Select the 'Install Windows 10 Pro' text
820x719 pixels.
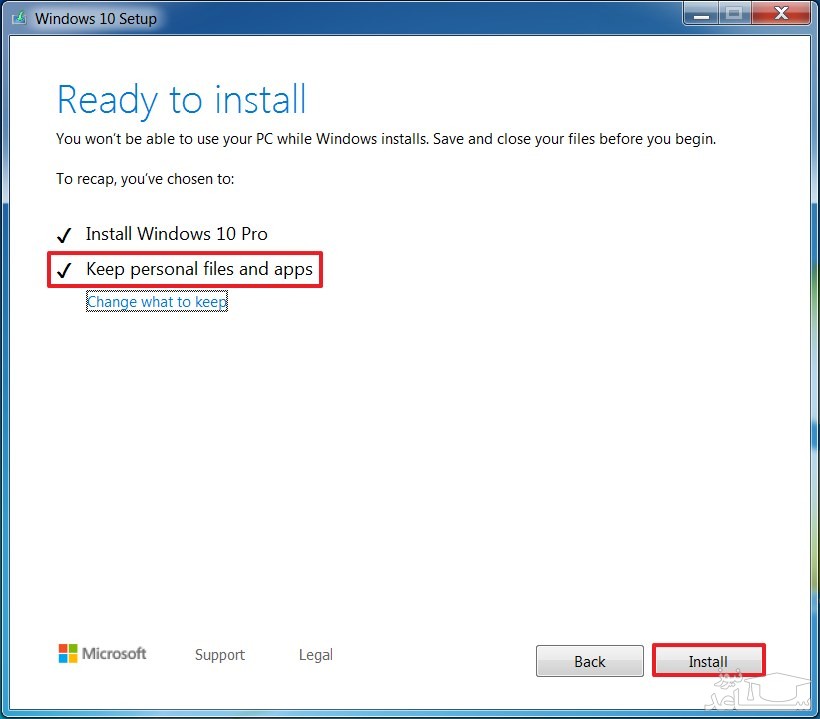(x=177, y=234)
